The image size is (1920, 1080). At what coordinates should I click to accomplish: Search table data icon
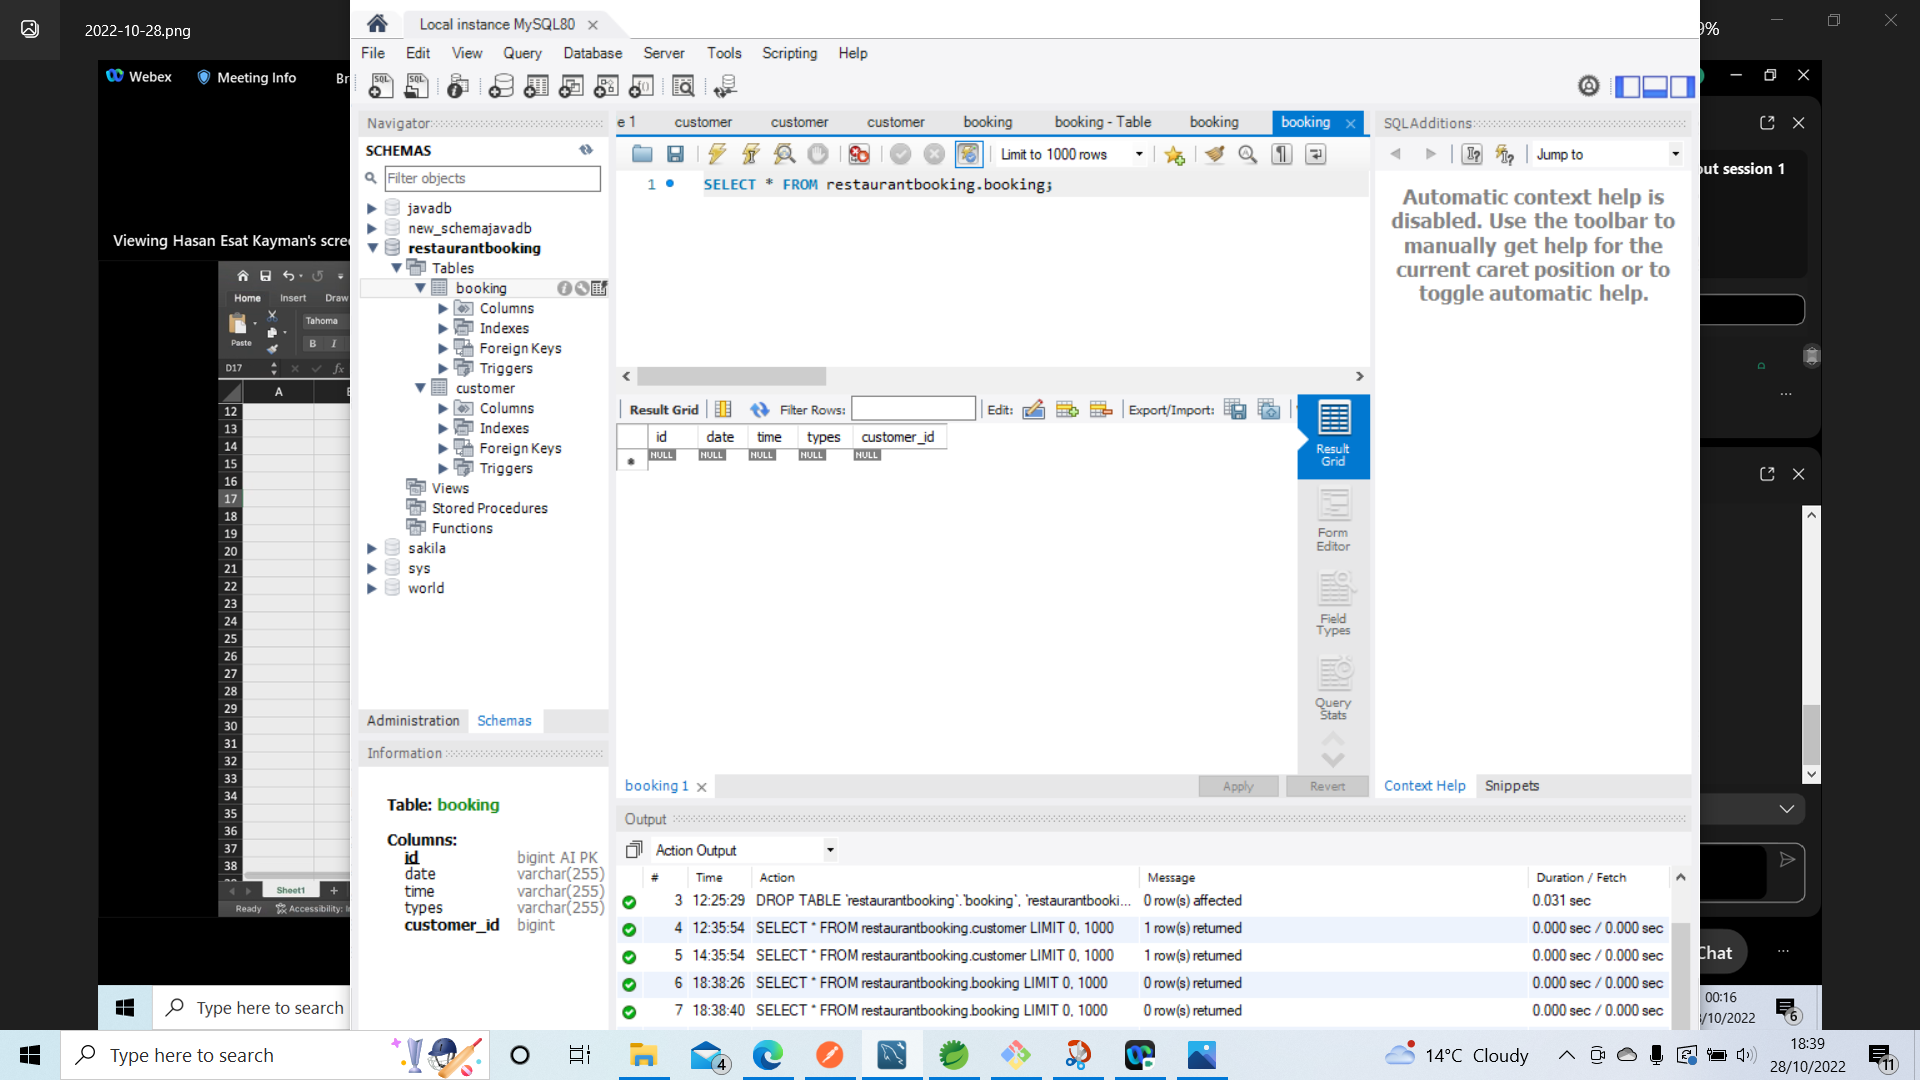(683, 87)
